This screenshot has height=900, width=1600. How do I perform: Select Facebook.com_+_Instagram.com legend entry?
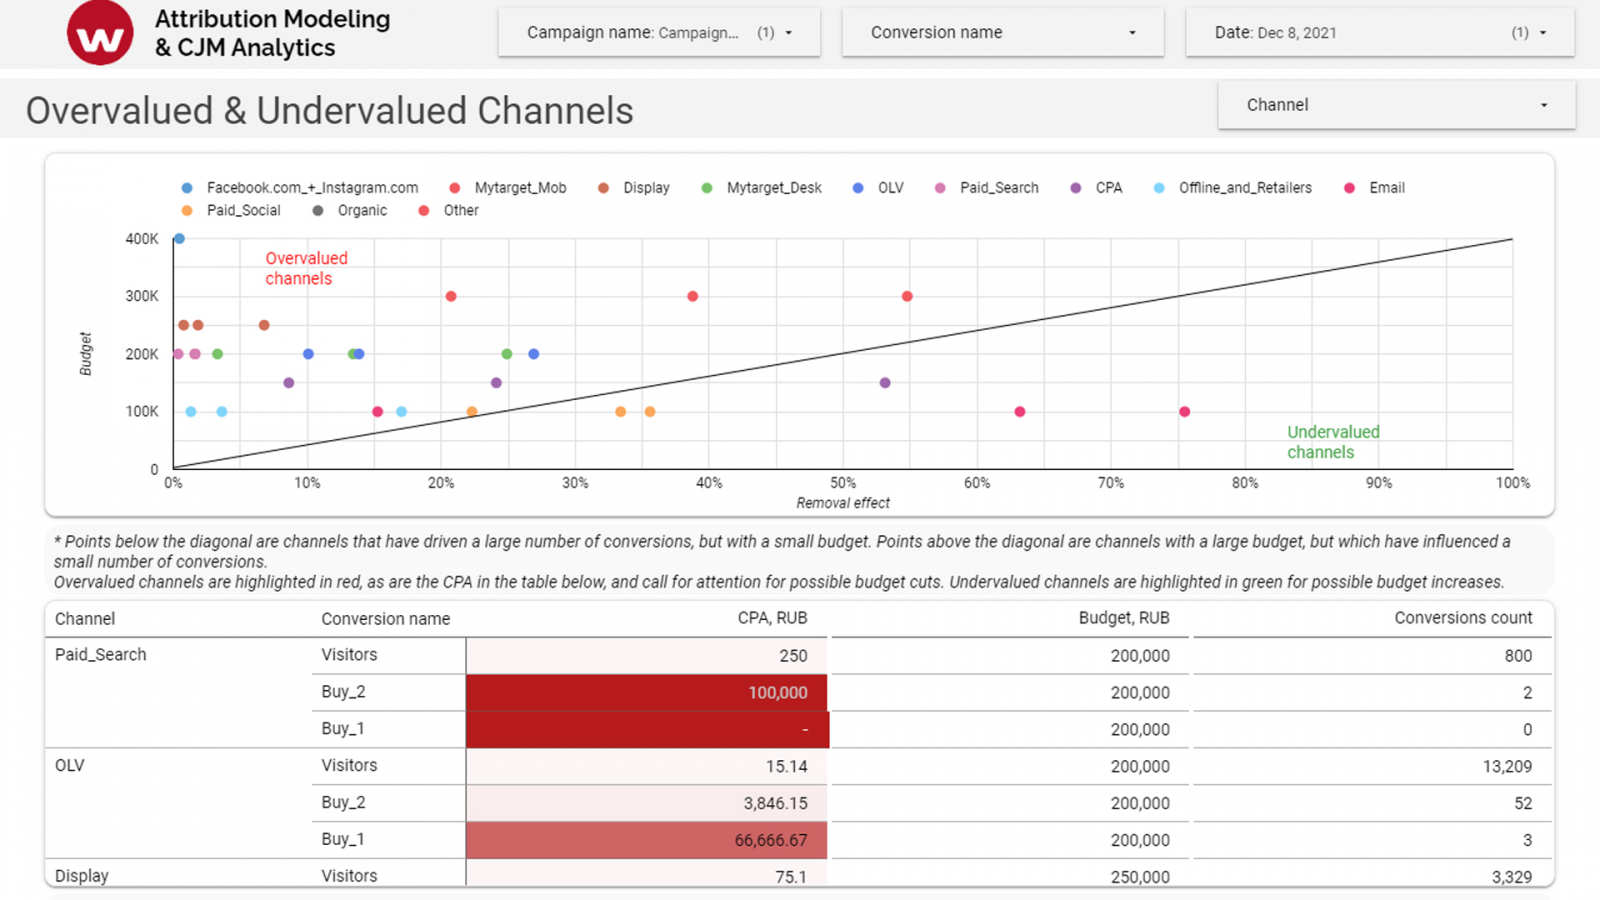[311, 188]
